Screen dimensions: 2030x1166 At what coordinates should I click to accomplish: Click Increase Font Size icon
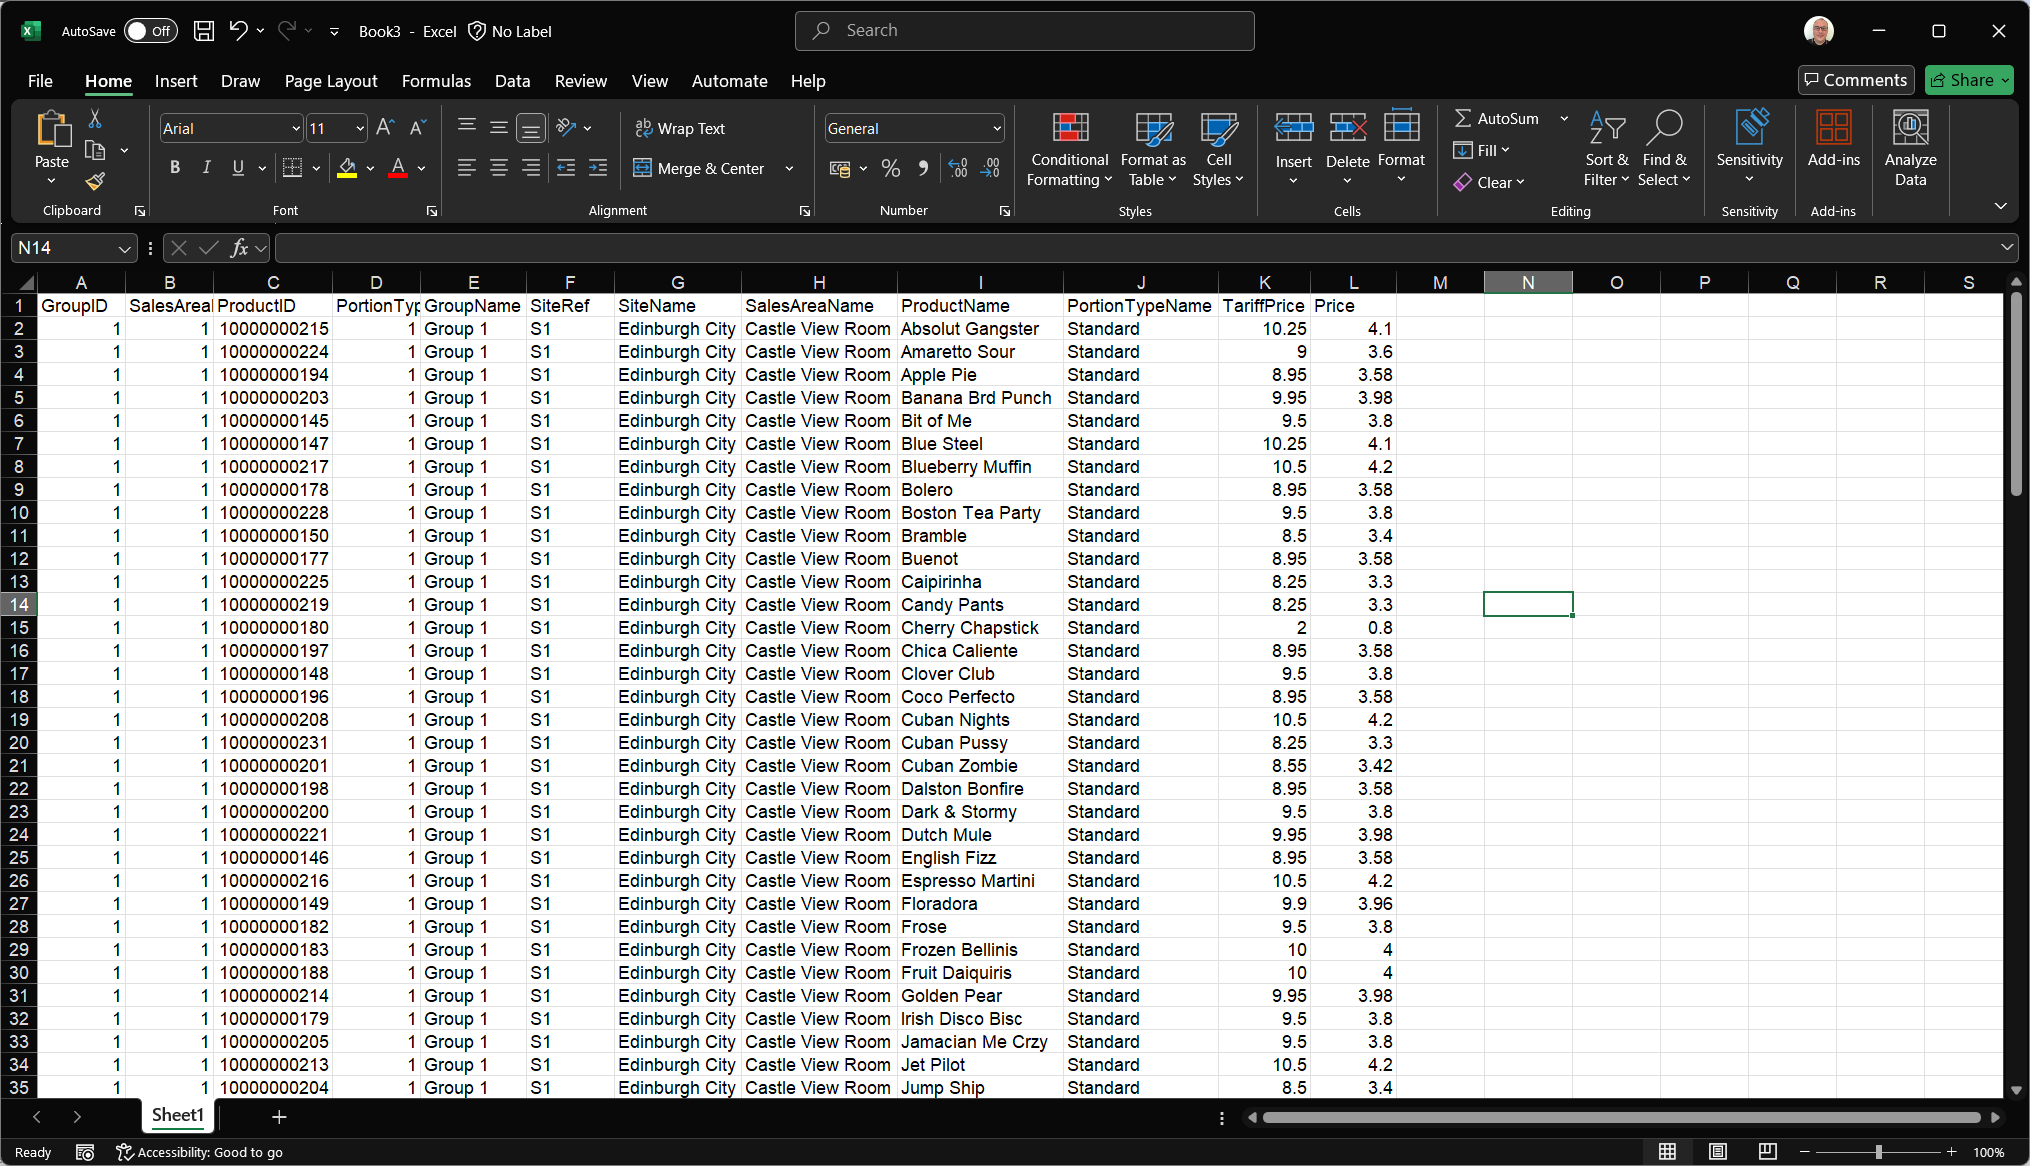(x=385, y=128)
